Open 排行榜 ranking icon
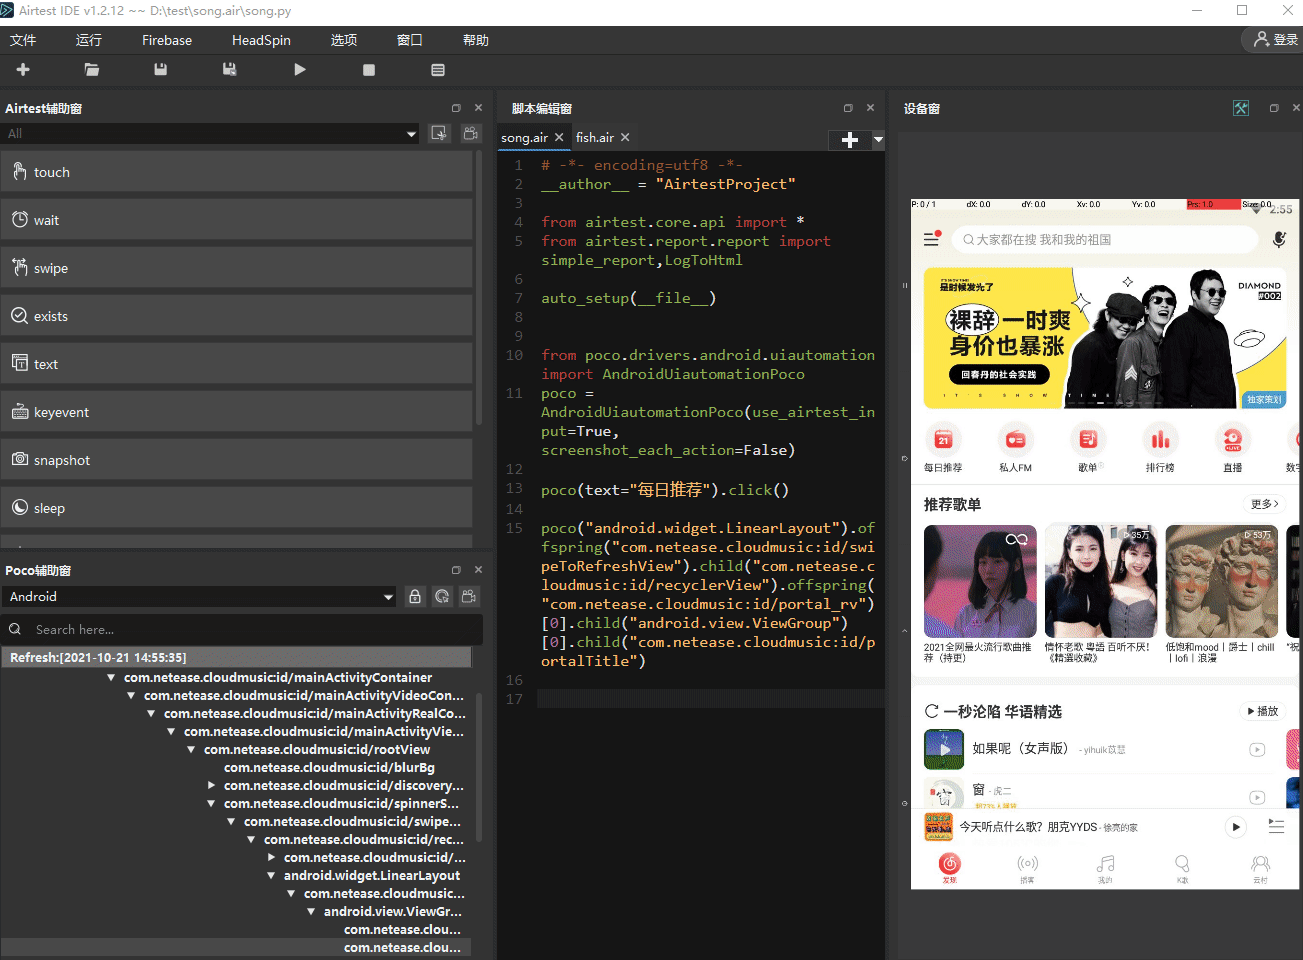The width and height of the screenshot is (1303, 960). [1160, 448]
